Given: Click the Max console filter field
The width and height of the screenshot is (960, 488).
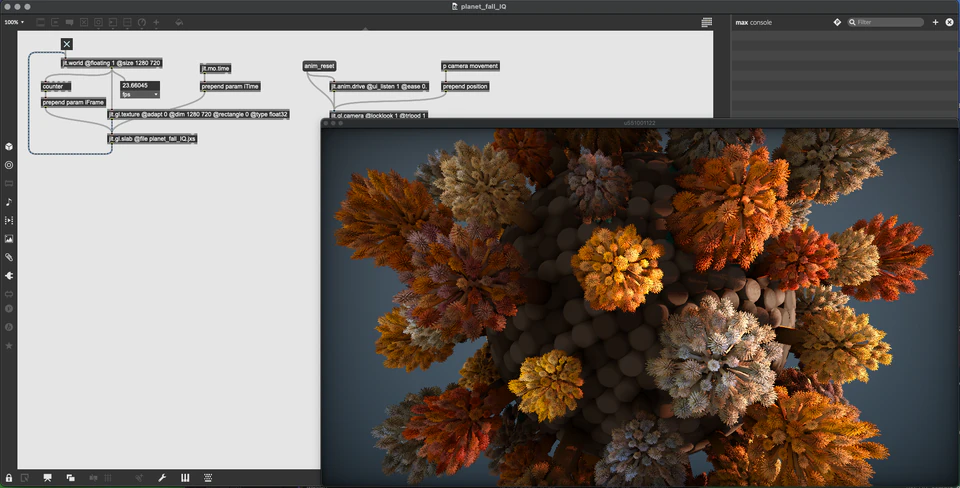Looking at the screenshot, I should (885, 22).
